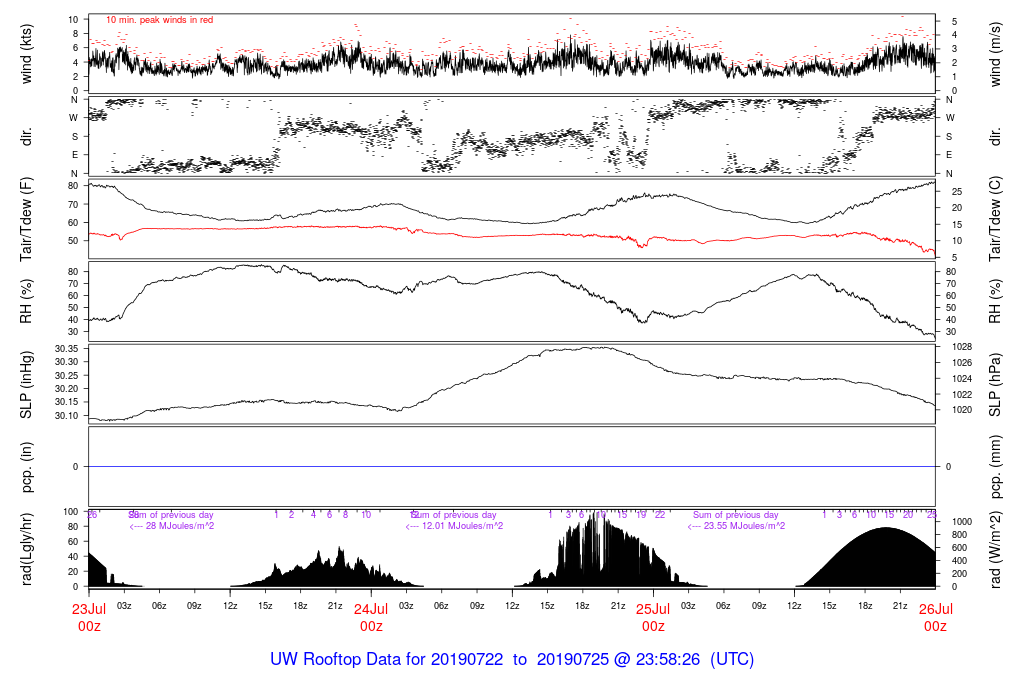Click the 'wind (m/s)' axis label

(995, 54)
